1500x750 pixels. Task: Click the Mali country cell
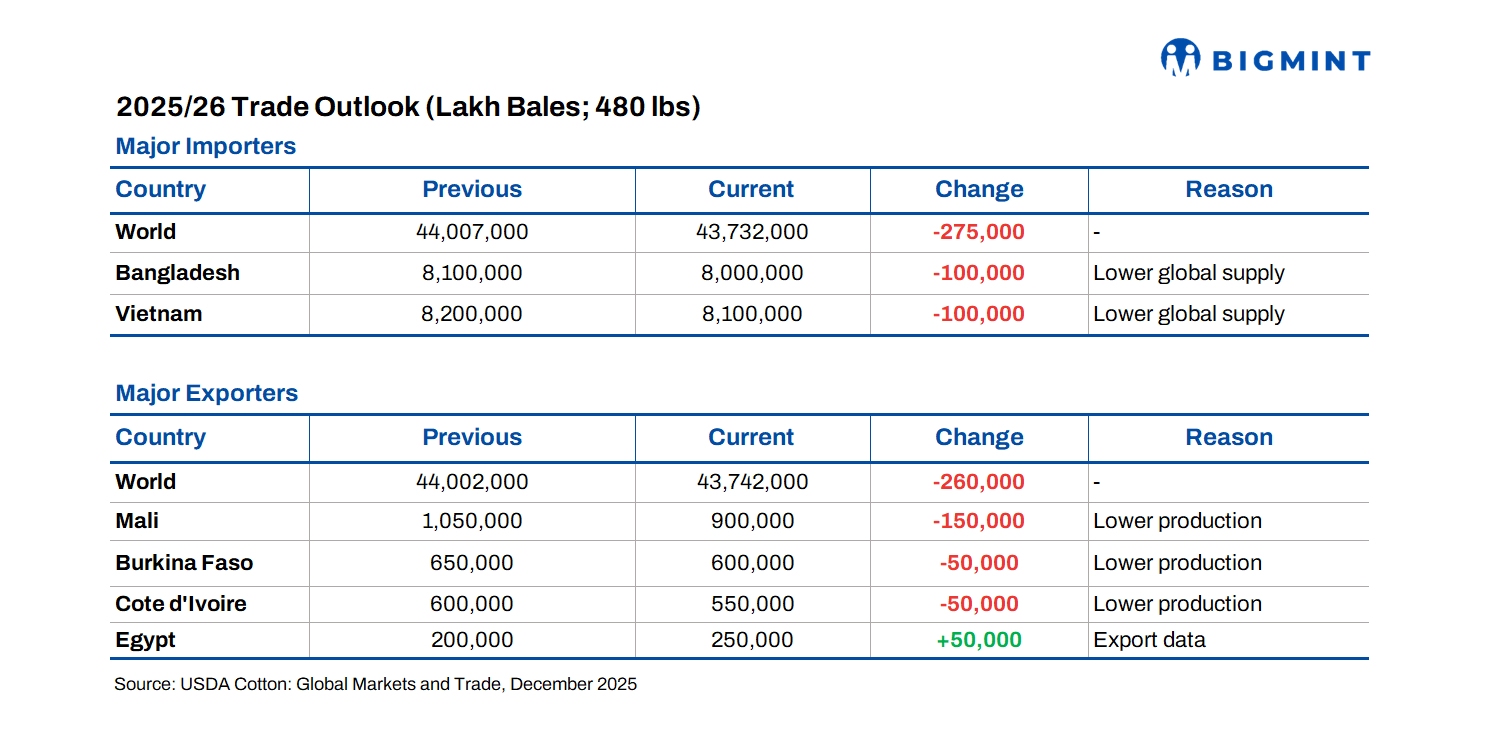(x=137, y=521)
